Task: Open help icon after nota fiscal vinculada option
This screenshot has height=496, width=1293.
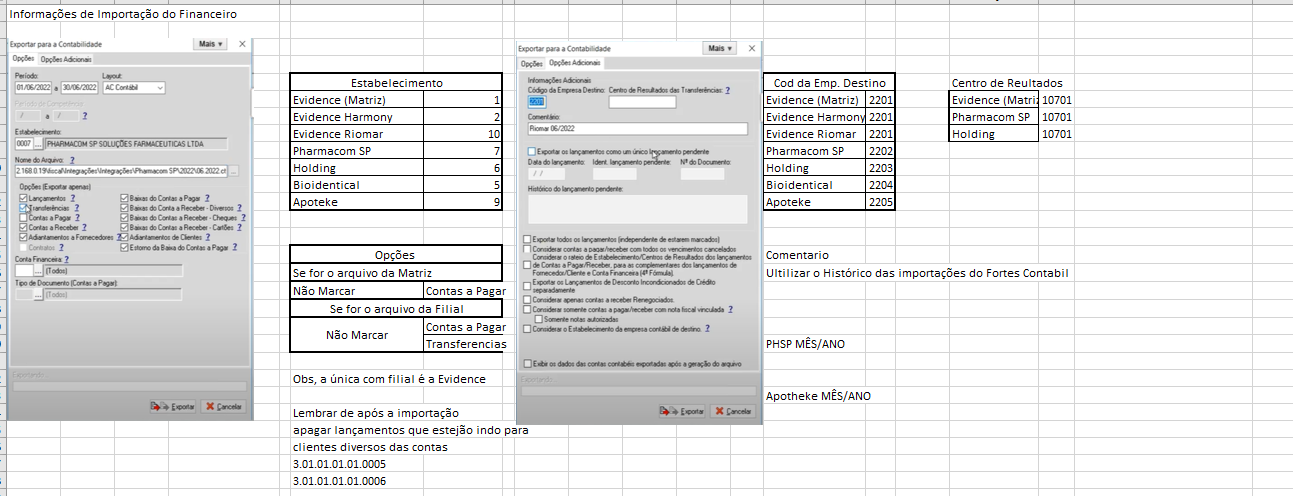Action: pos(730,309)
